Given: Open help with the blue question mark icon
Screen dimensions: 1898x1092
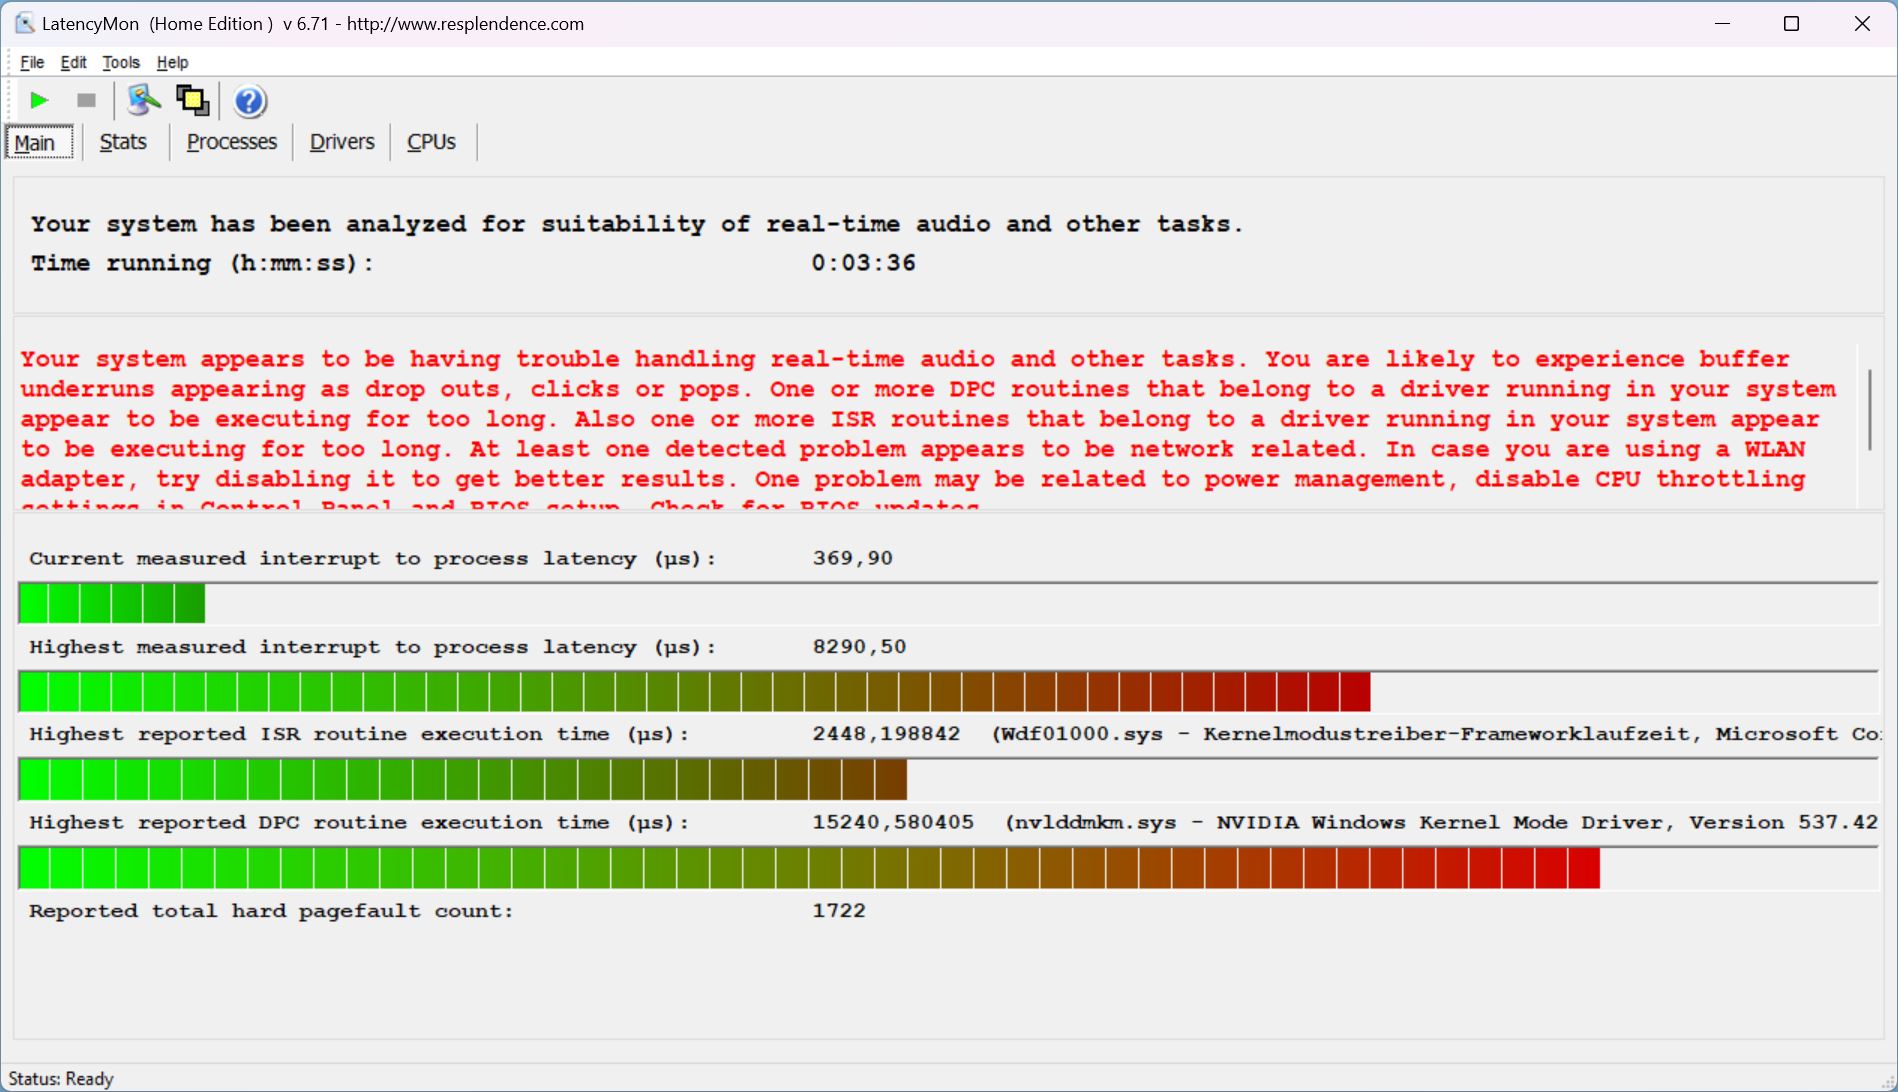Looking at the screenshot, I should click(250, 101).
